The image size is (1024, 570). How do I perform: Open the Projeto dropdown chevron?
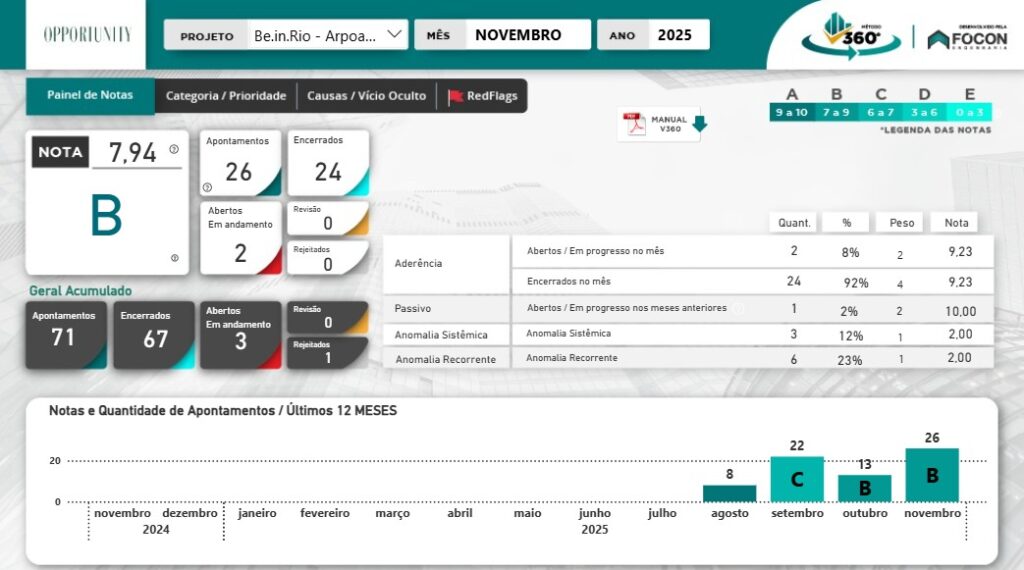394,34
